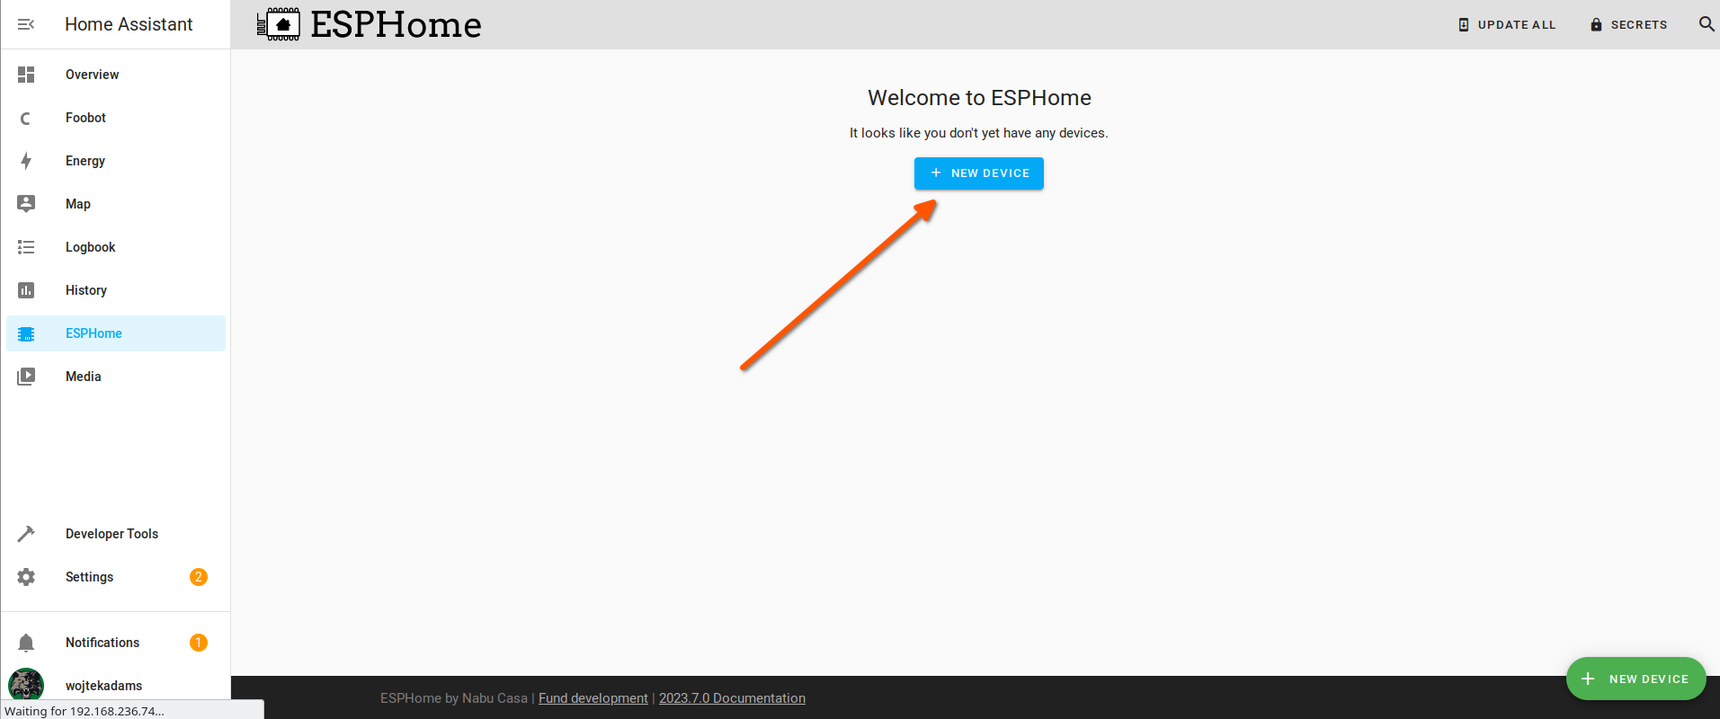
Task: Click the blue NEW DEVICE button
Action: (979, 173)
